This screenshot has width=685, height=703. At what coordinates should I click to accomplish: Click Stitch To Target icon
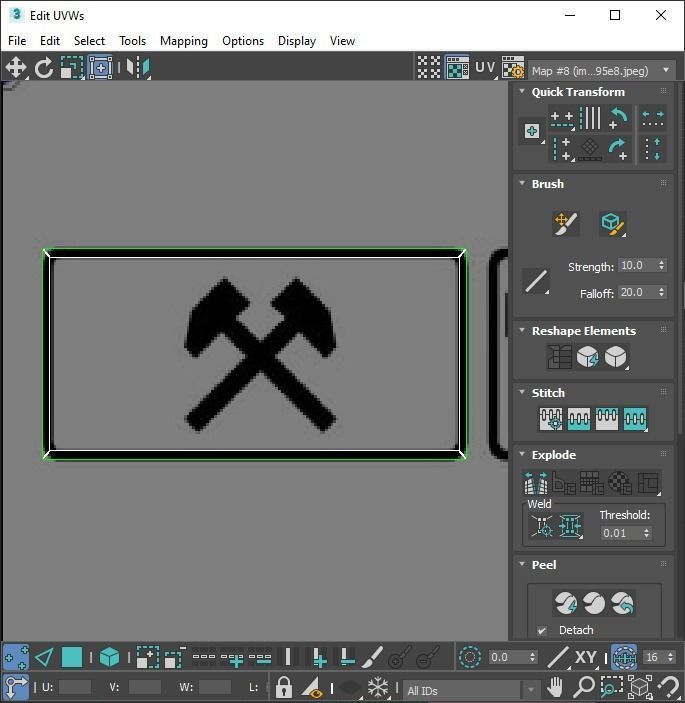[551, 419]
